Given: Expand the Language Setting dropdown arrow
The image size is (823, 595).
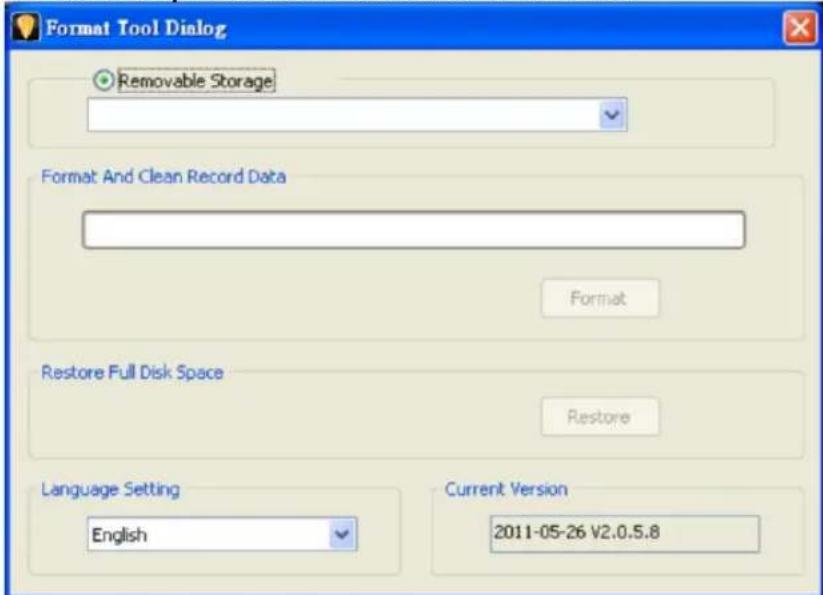Looking at the screenshot, I should point(342,534).
